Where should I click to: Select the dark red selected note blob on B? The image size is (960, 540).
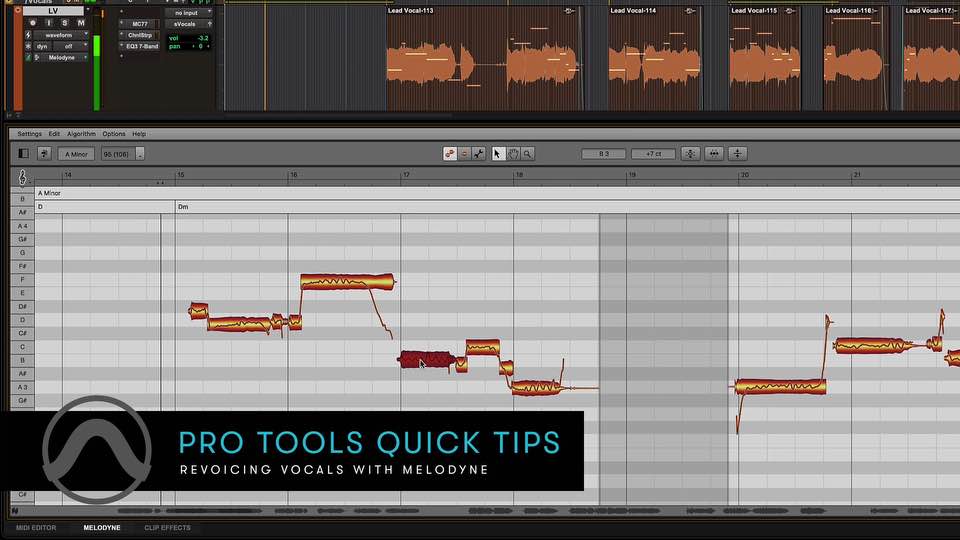[x=427, y=360]
